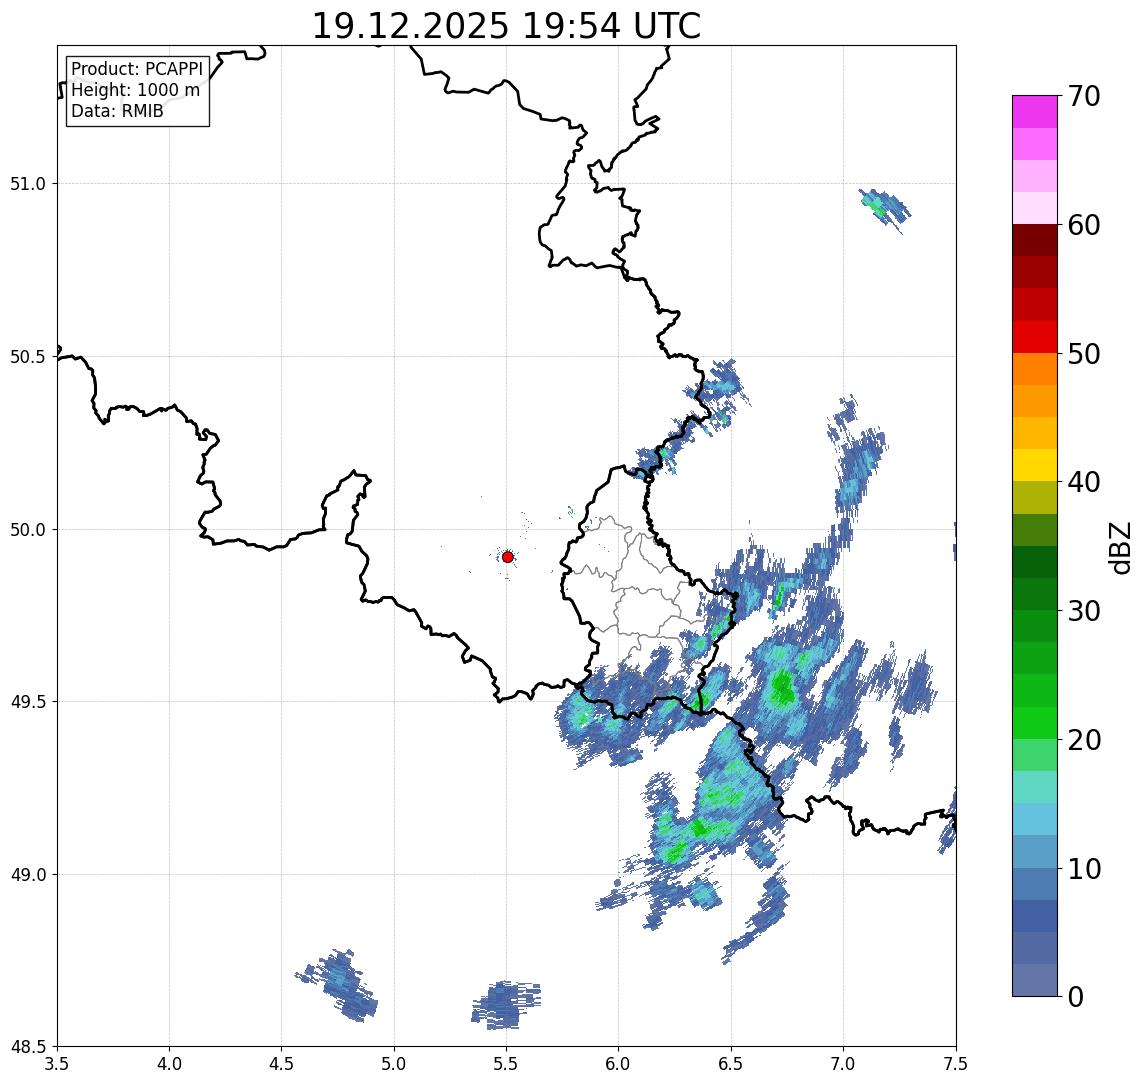Click the longitude tick label 3.5
The height and width of the screenshot is (1084, 1145).
[58, 1064]
